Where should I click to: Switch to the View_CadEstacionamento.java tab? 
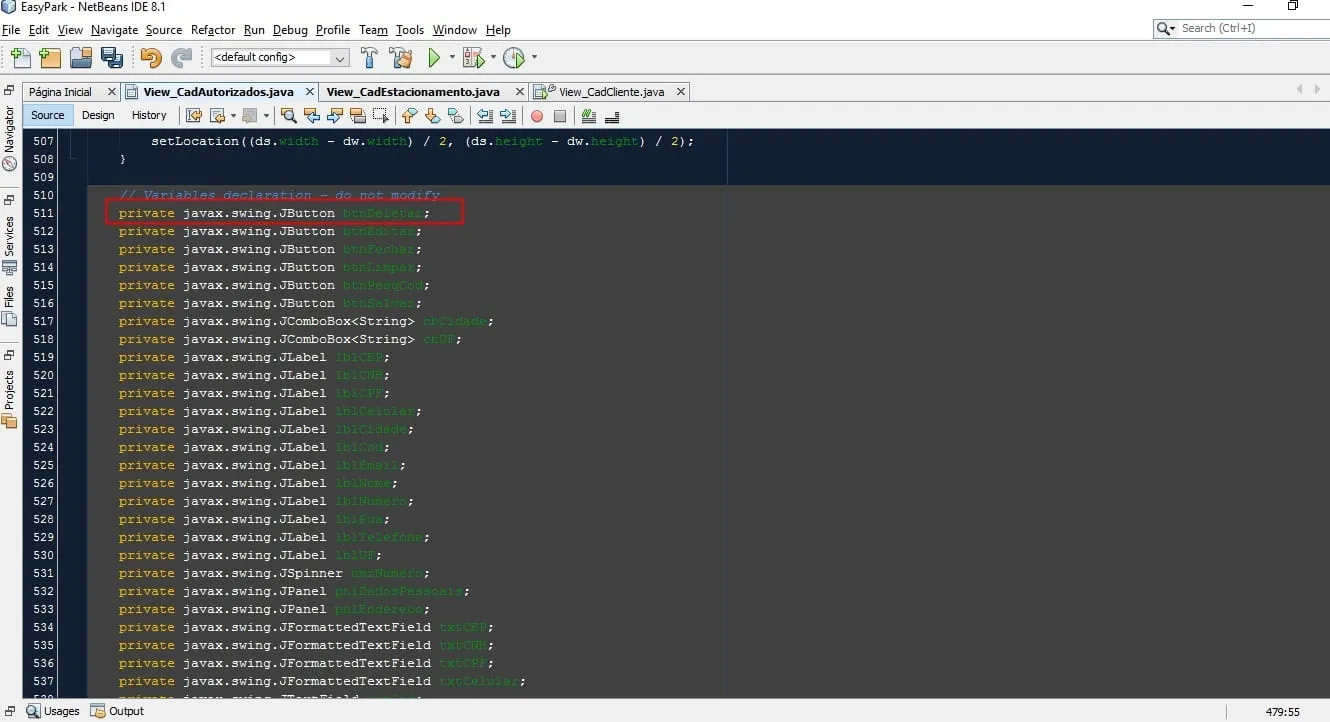tap(413, 92)
